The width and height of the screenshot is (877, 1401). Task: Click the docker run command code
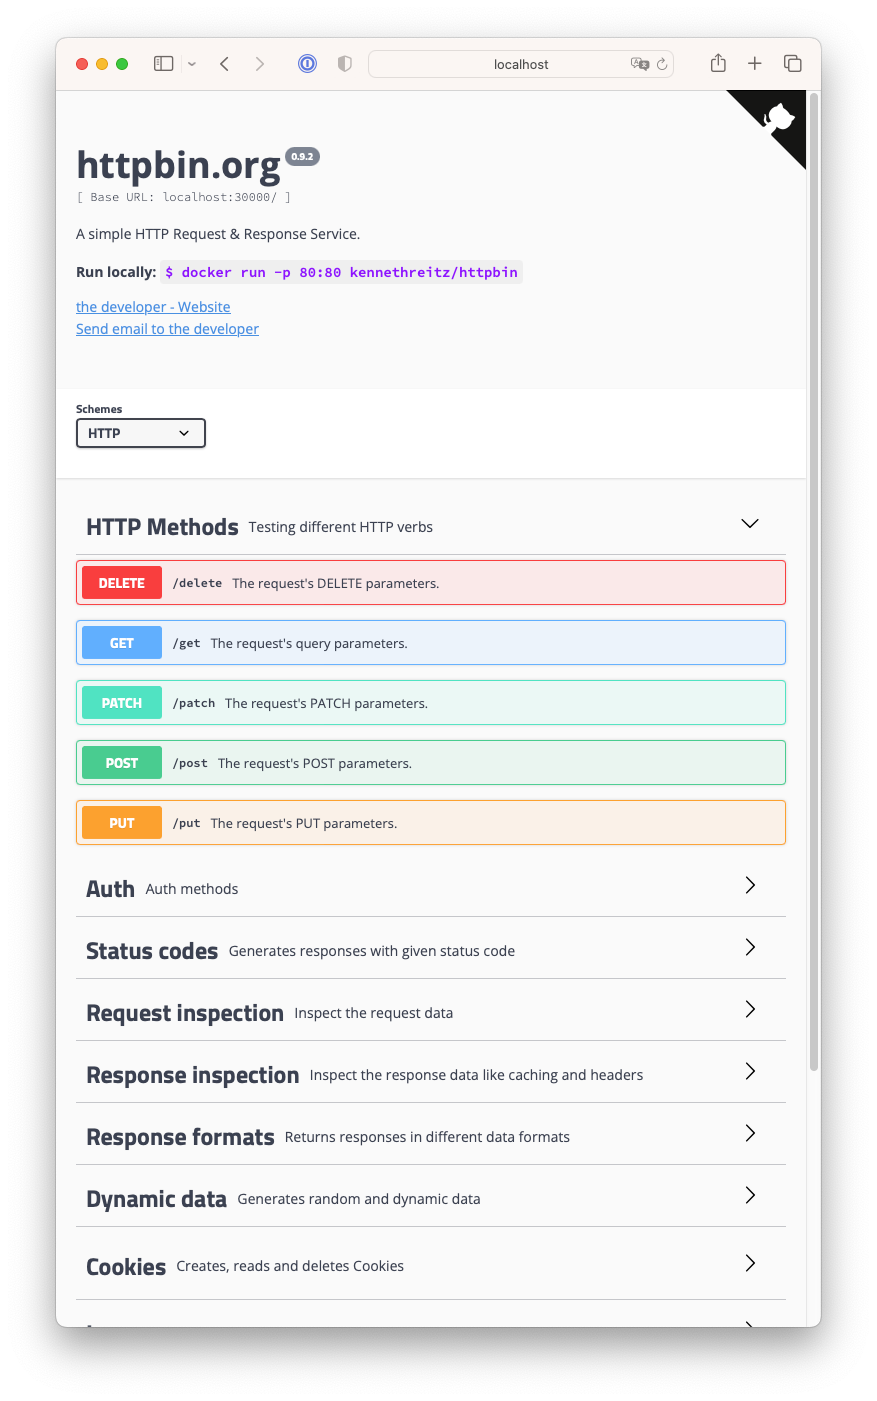(342, 272)
